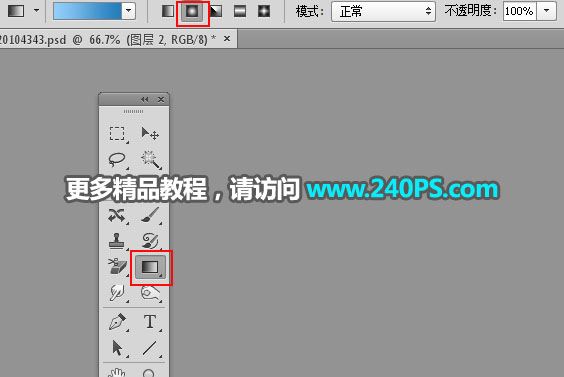The width and height of the screenshot is (564, 377).
Task: Click the 不透明度 100% input field
Action: click(519, 11)
